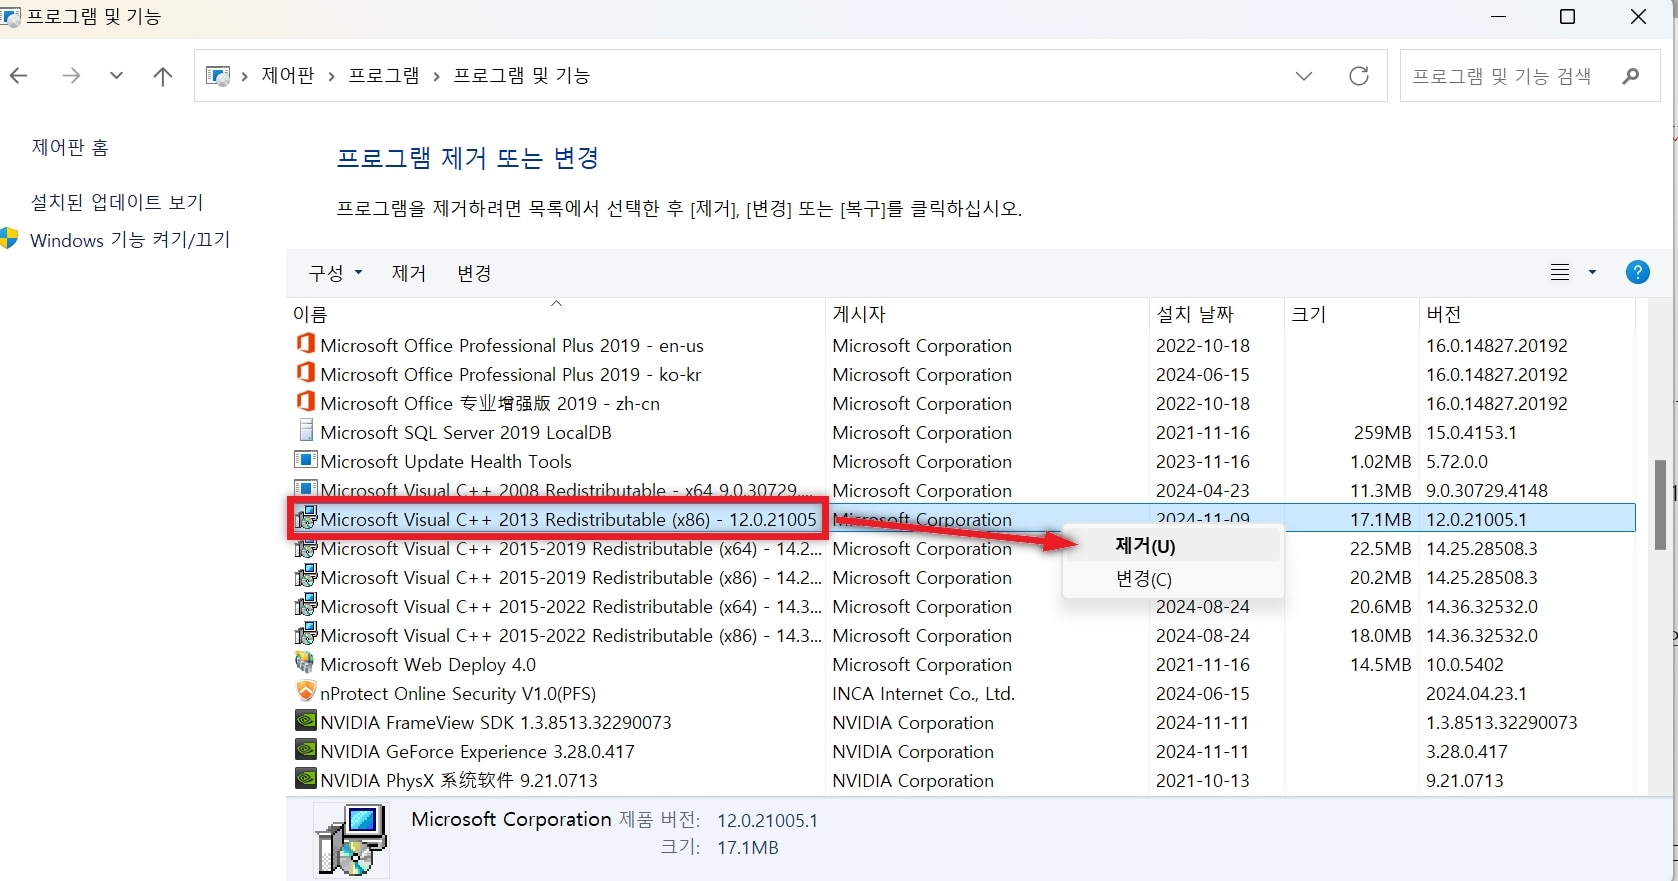The height and width of the screenshot is (881, 1678).
Task: Select the NVIDIA GeForce Experience icon
Action: click(x=306, y=749)
